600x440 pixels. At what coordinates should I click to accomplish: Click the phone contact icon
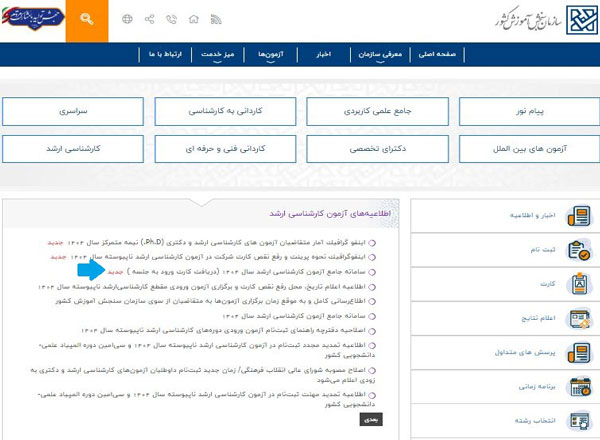click(171, 19)
